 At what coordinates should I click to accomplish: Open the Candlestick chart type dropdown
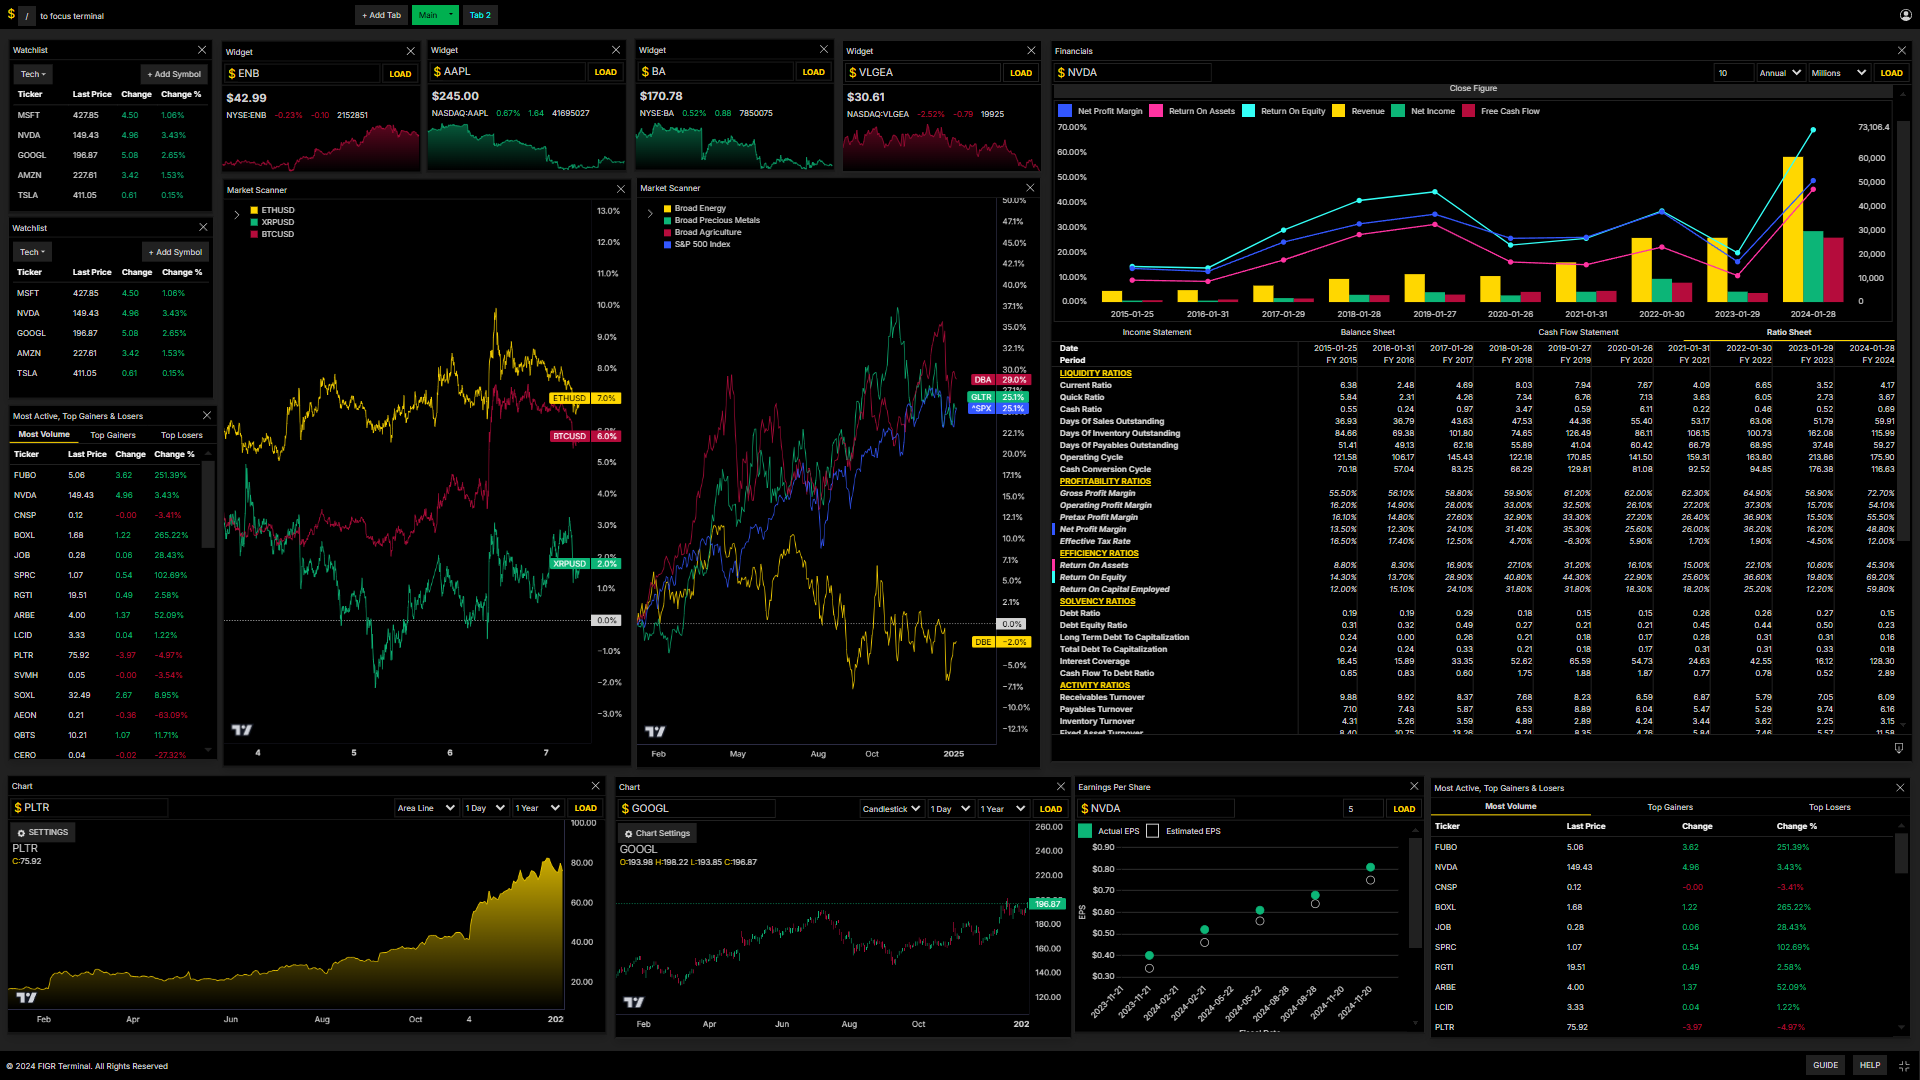tap(891, 809)
